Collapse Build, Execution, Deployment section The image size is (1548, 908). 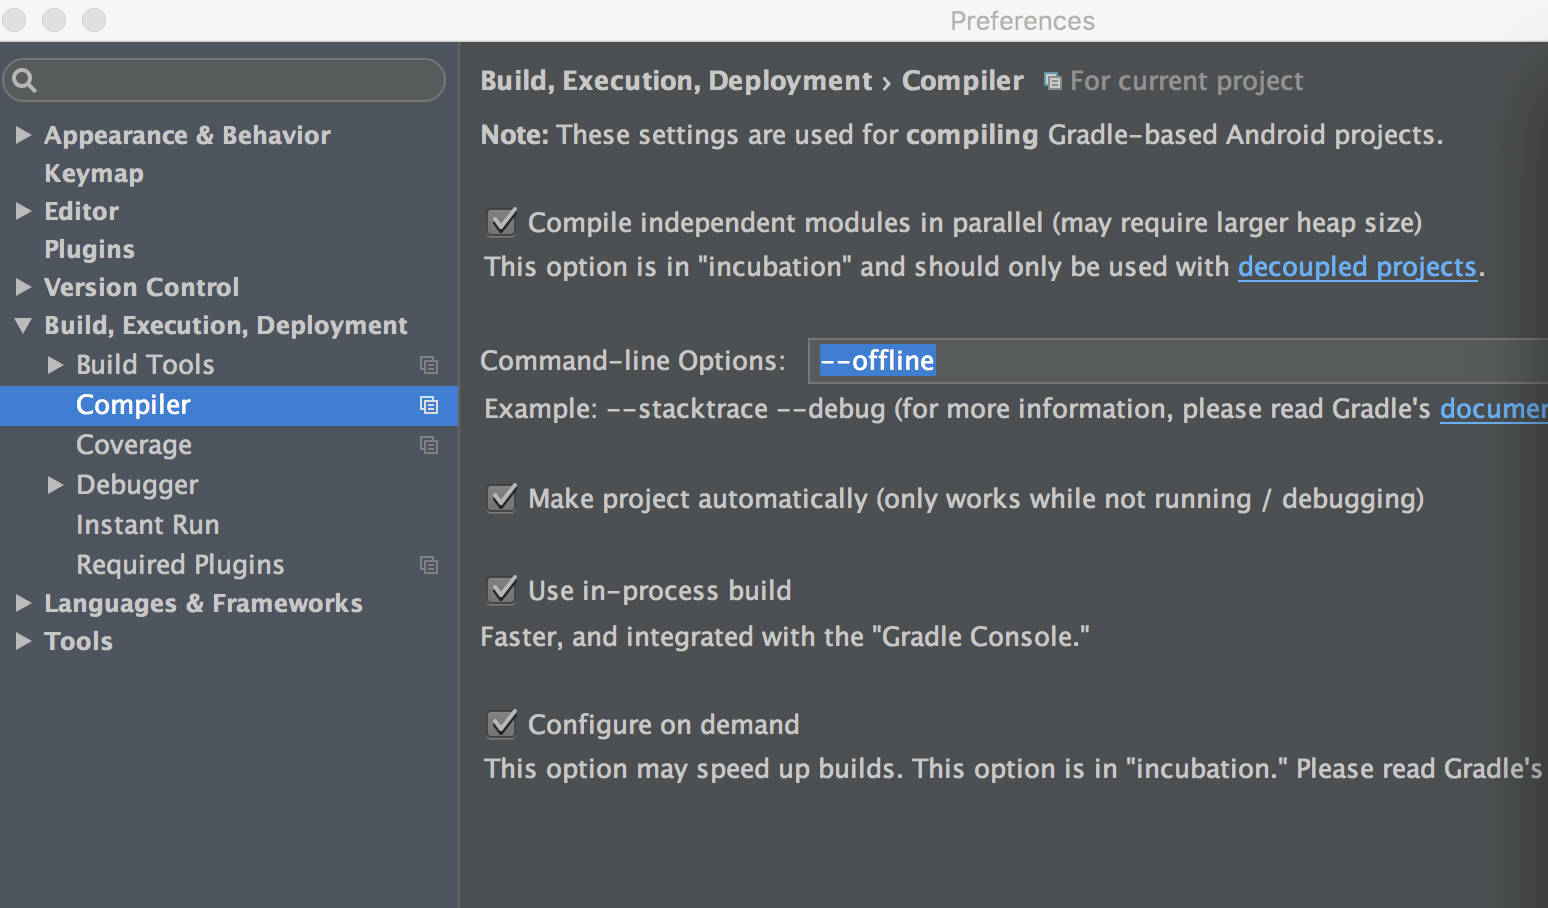[24, 325]
